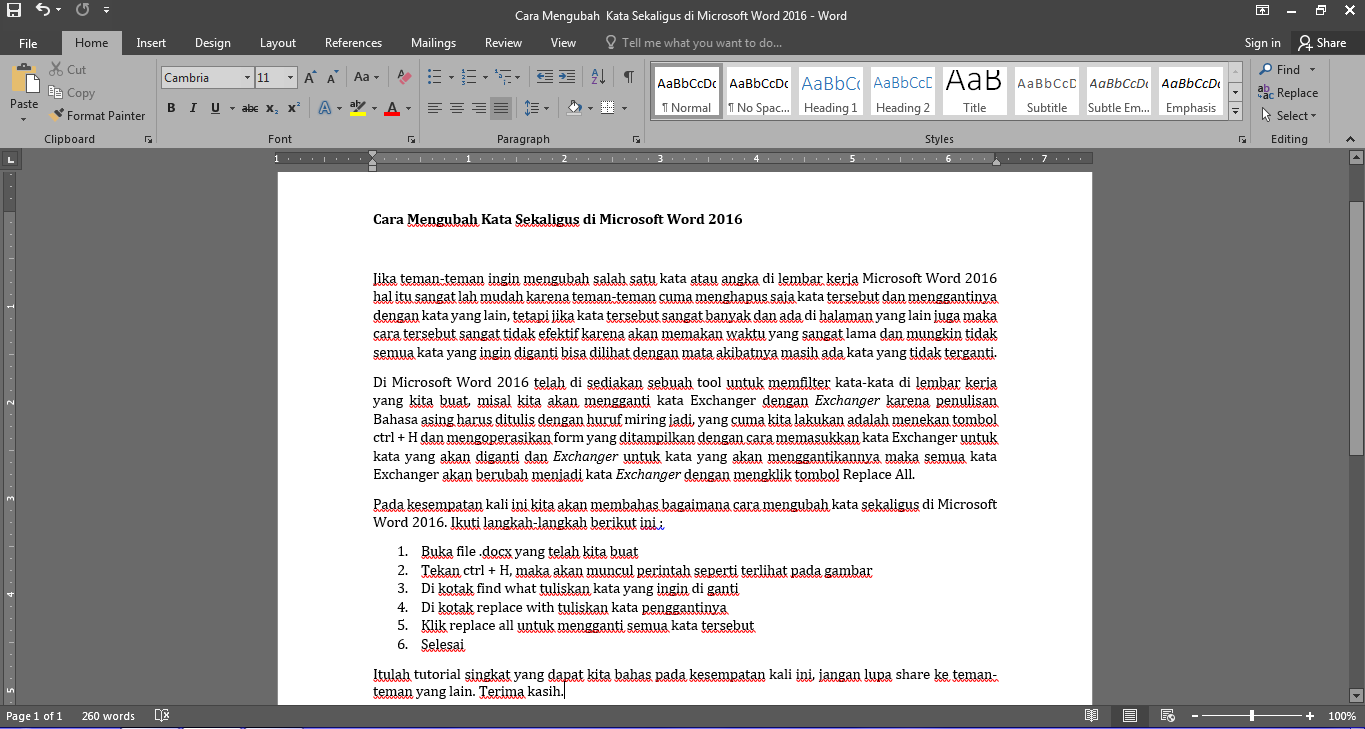Click Increase Font Size icon
This screenshot has width=1365, height=729.
310,77
